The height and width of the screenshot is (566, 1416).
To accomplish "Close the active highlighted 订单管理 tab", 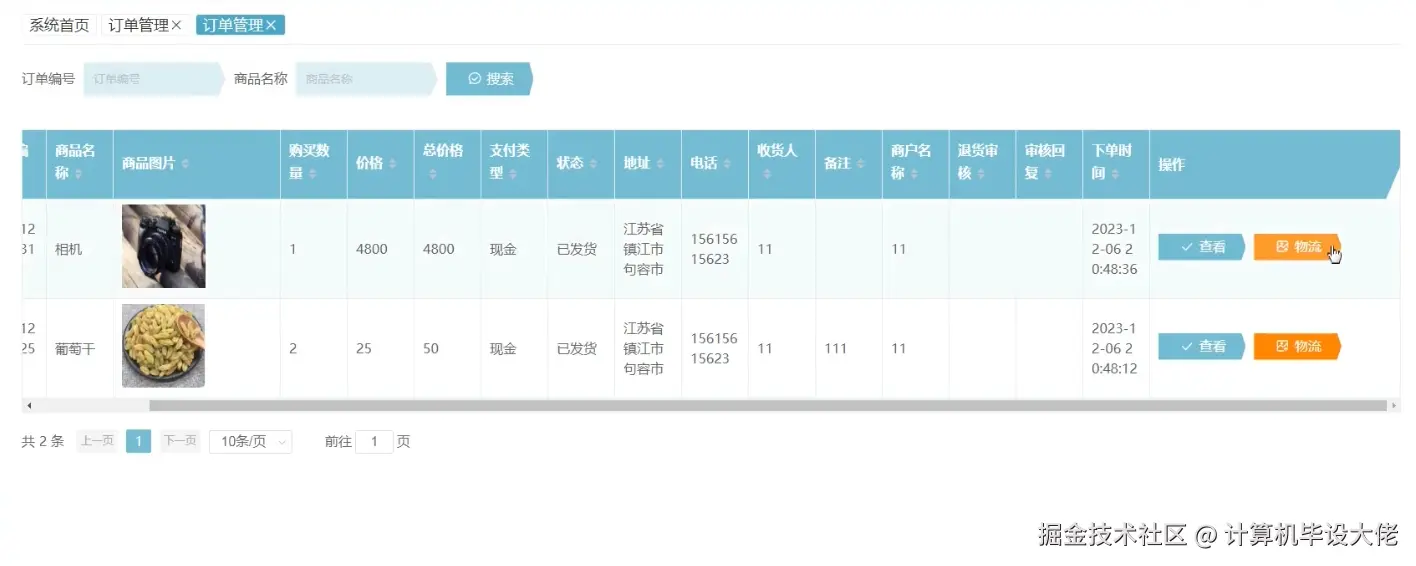I will coord(270,26).
